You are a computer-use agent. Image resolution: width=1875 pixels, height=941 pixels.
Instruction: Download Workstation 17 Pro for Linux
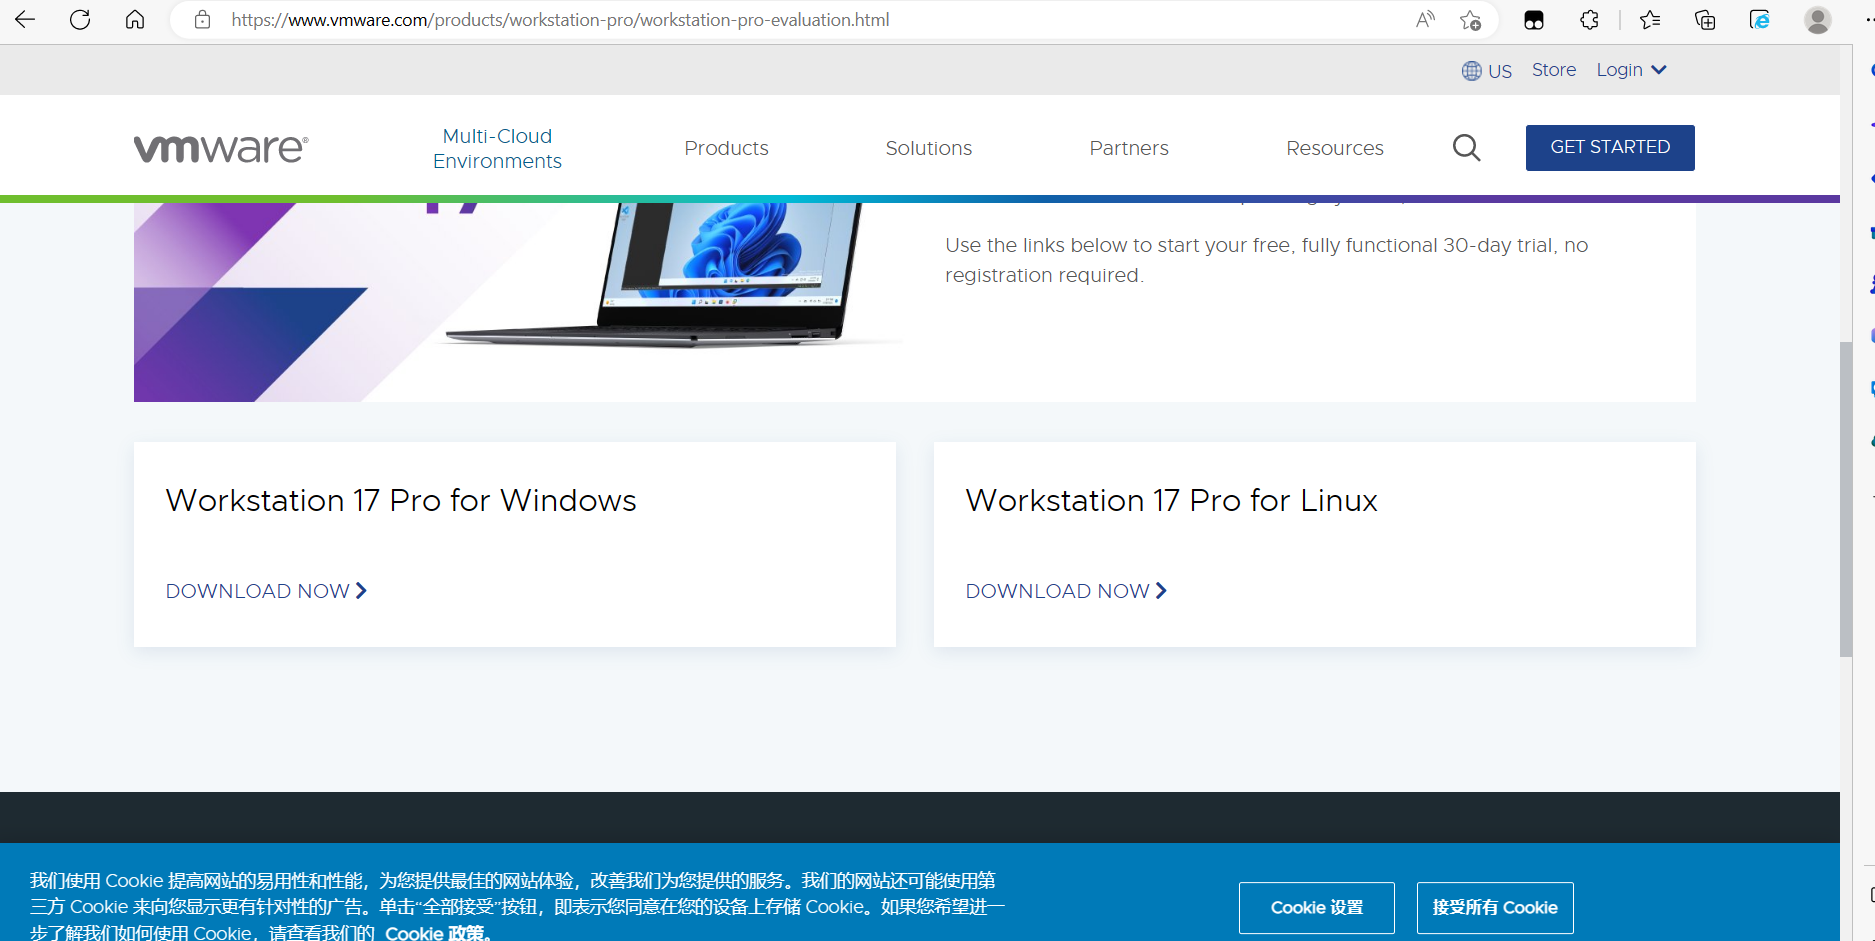pyautogui.click(x=1066, y=591)
